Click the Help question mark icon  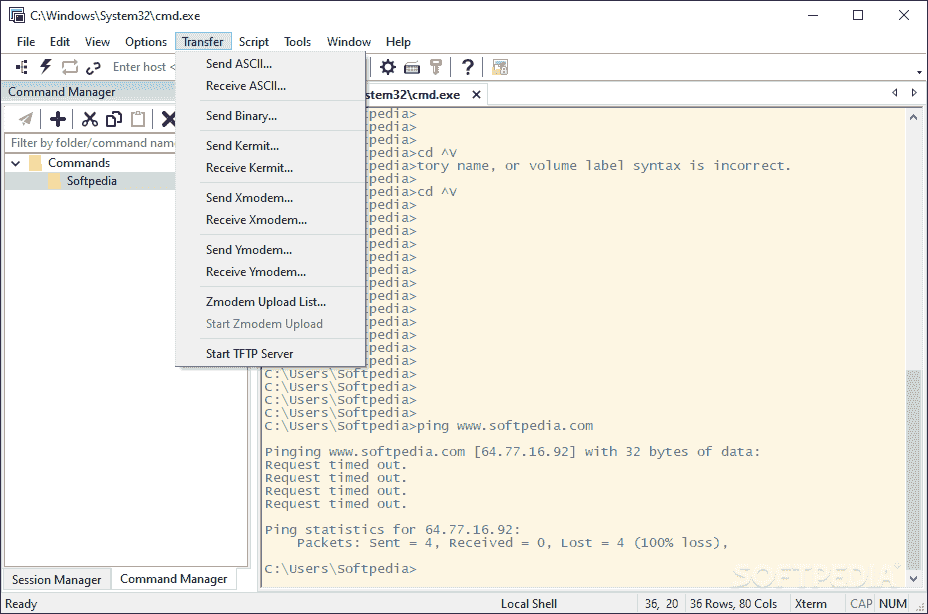(x=467, y=66)
